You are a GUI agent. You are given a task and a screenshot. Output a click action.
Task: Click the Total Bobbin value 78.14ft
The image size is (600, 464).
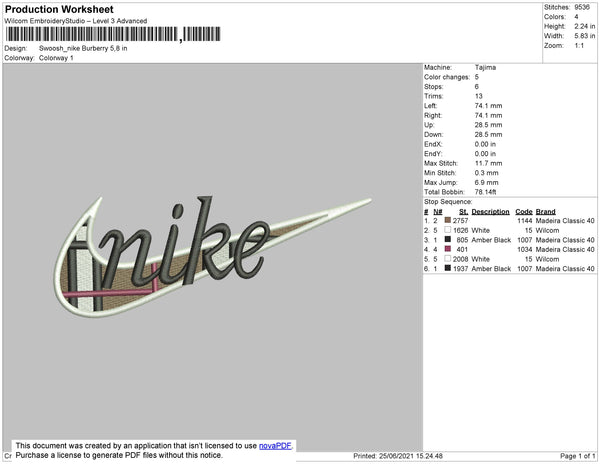click(x=485, y=192)
